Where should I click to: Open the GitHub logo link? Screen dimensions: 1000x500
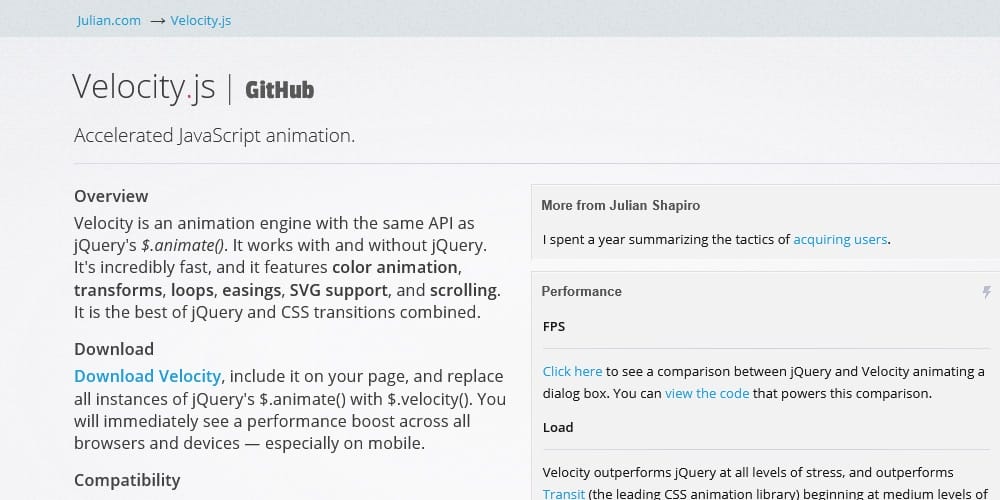point(279,91)
